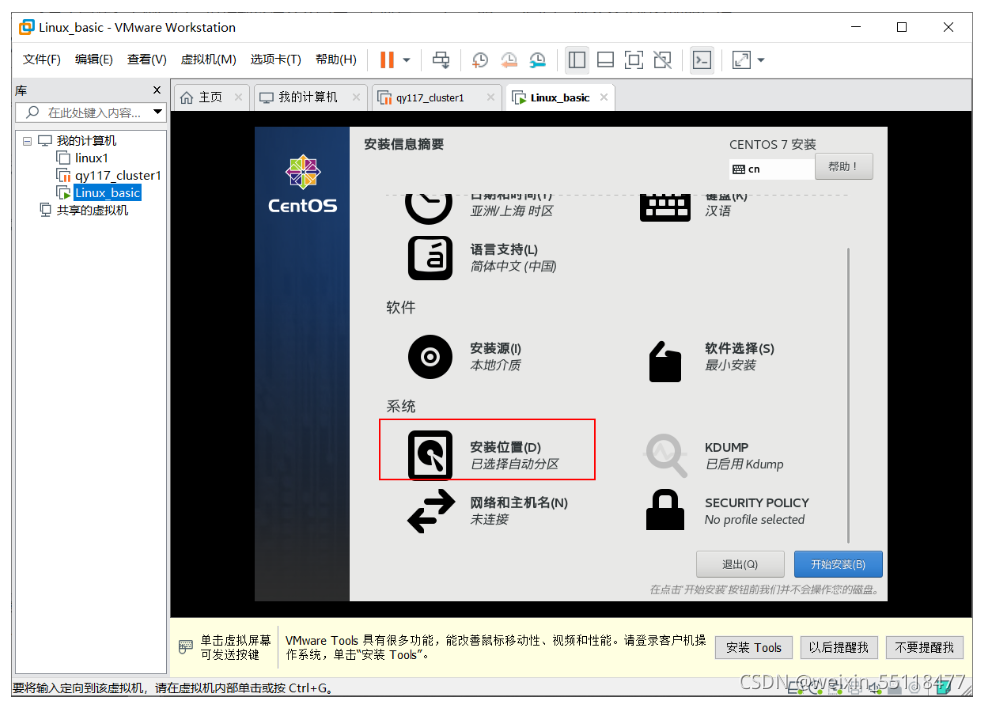Open keyboard layout settings icon
The height and width of the screenshot is (702, 981).
(x=665, y=206)
